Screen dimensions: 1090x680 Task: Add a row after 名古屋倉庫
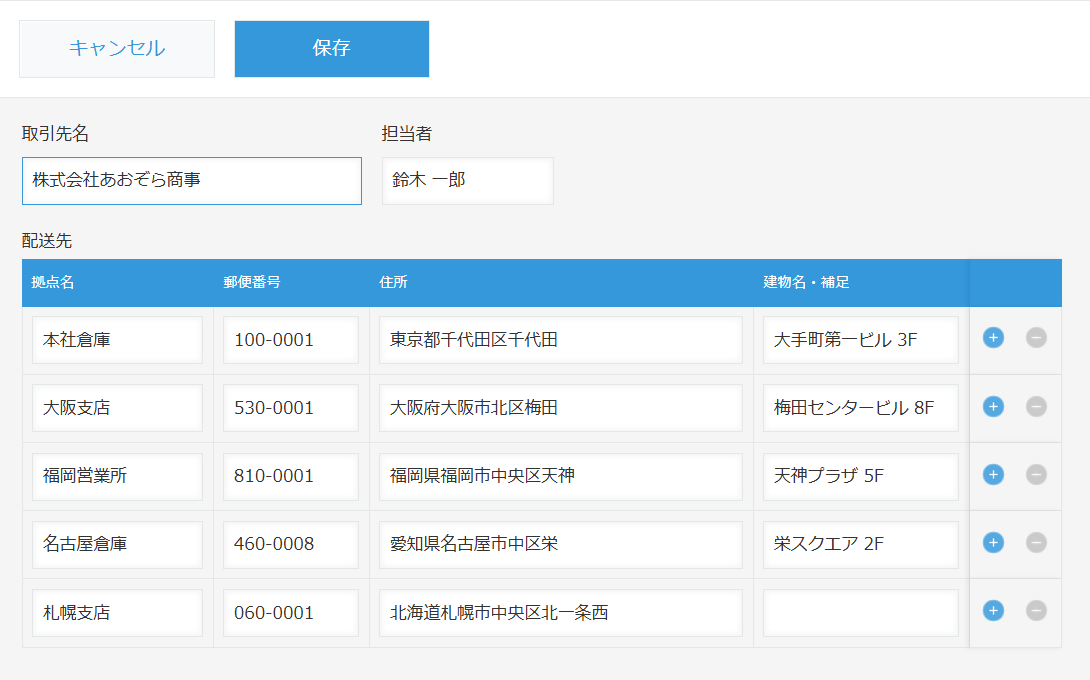point(993,542)
